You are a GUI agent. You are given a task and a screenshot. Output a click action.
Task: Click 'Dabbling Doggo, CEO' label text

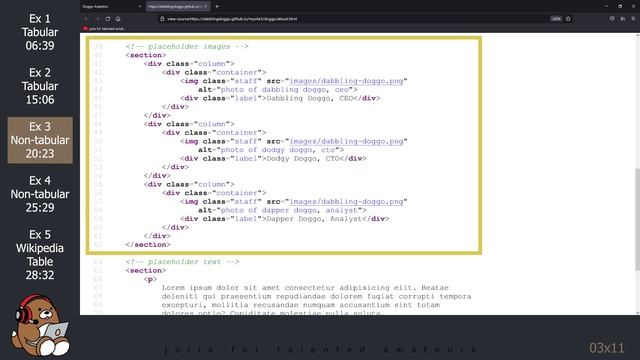(309, 98)
